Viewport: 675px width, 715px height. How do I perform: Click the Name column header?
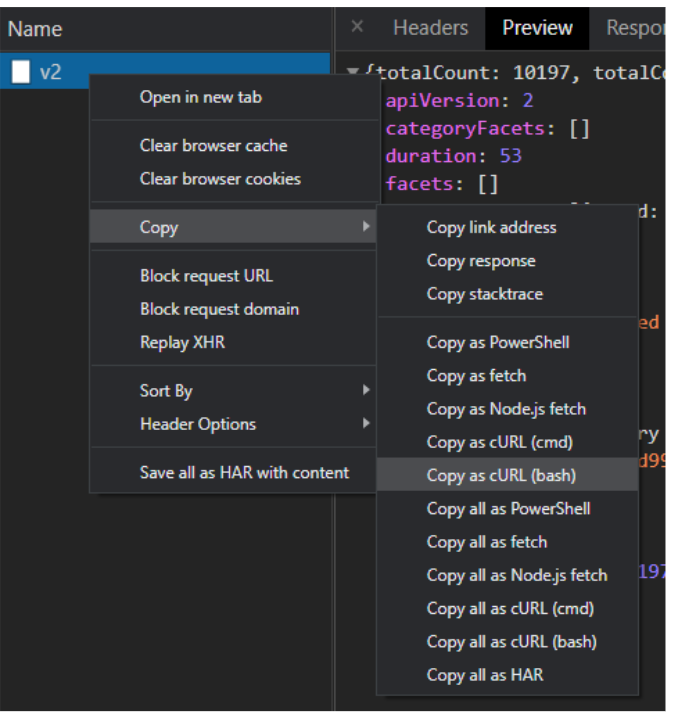coord(35,29)
